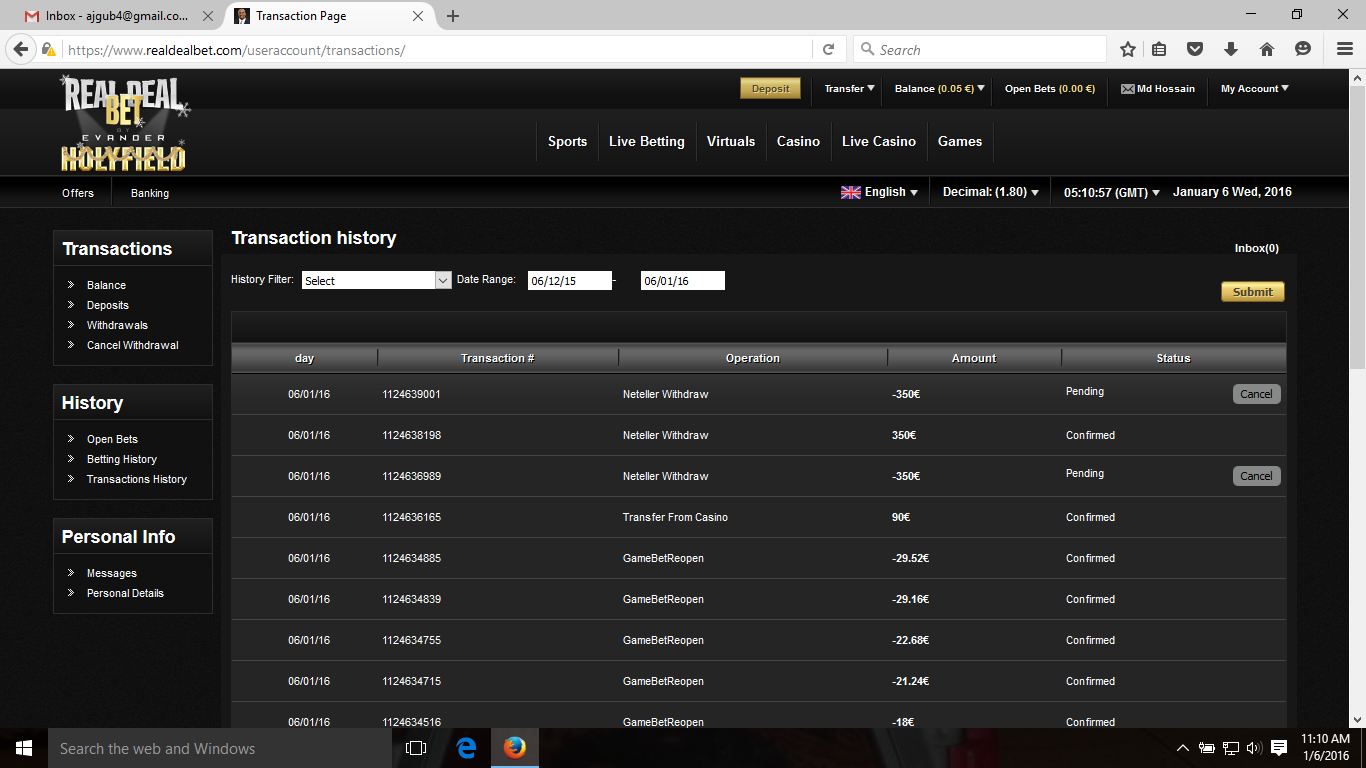Cancel pending withdrawal 1124639001
The width and height of the screenshot is (1366, 768).
(1256, 394)
